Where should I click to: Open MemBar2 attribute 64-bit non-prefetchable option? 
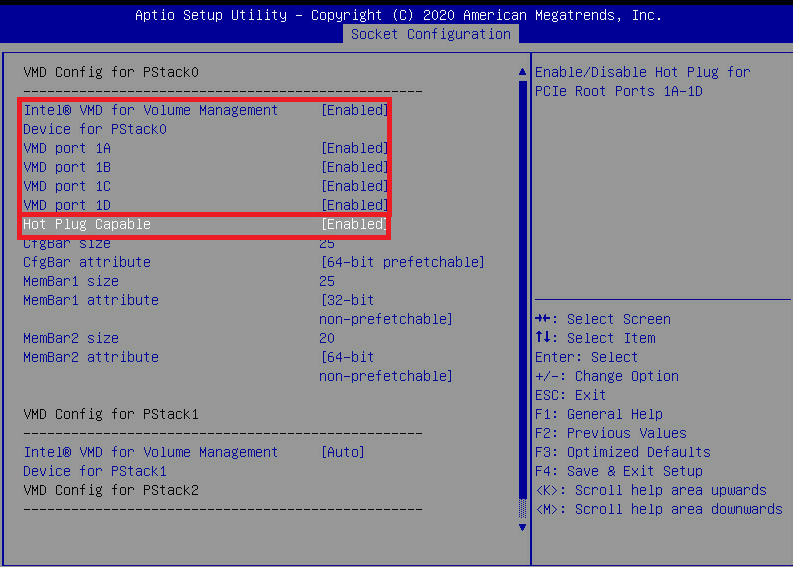pos(386,366)
